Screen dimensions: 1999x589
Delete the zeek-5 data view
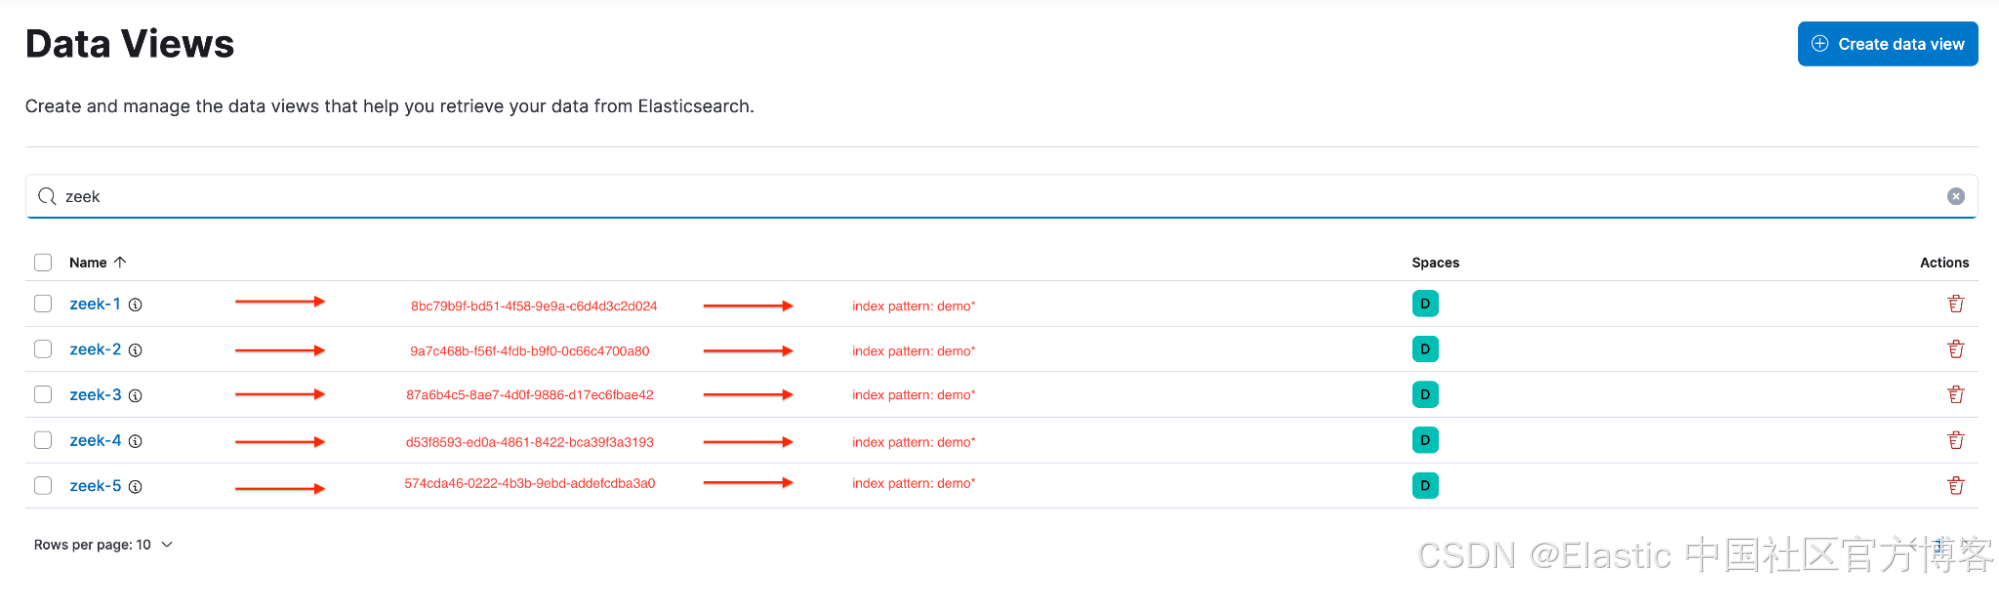coord(1955,486)
